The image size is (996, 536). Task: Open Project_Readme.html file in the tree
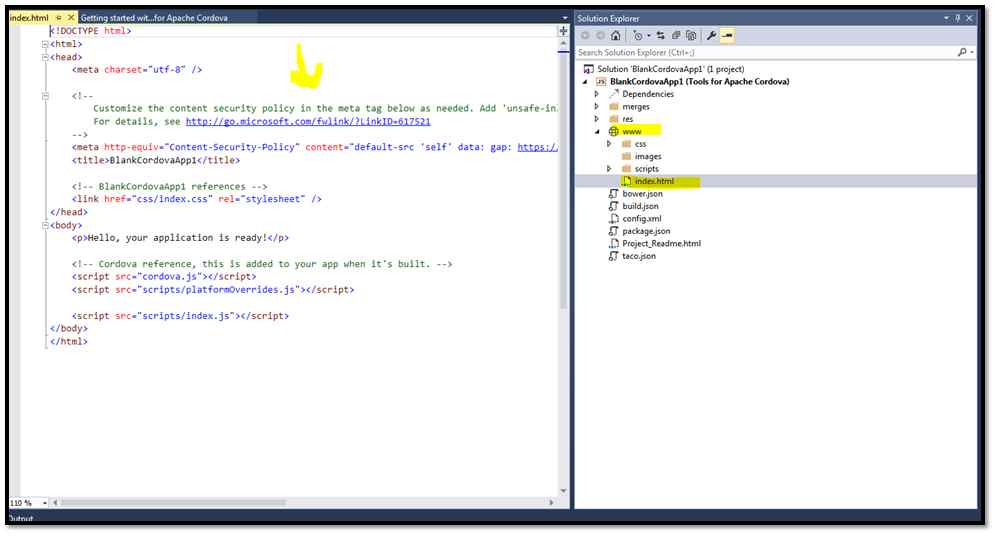click(x=661, y=243)
